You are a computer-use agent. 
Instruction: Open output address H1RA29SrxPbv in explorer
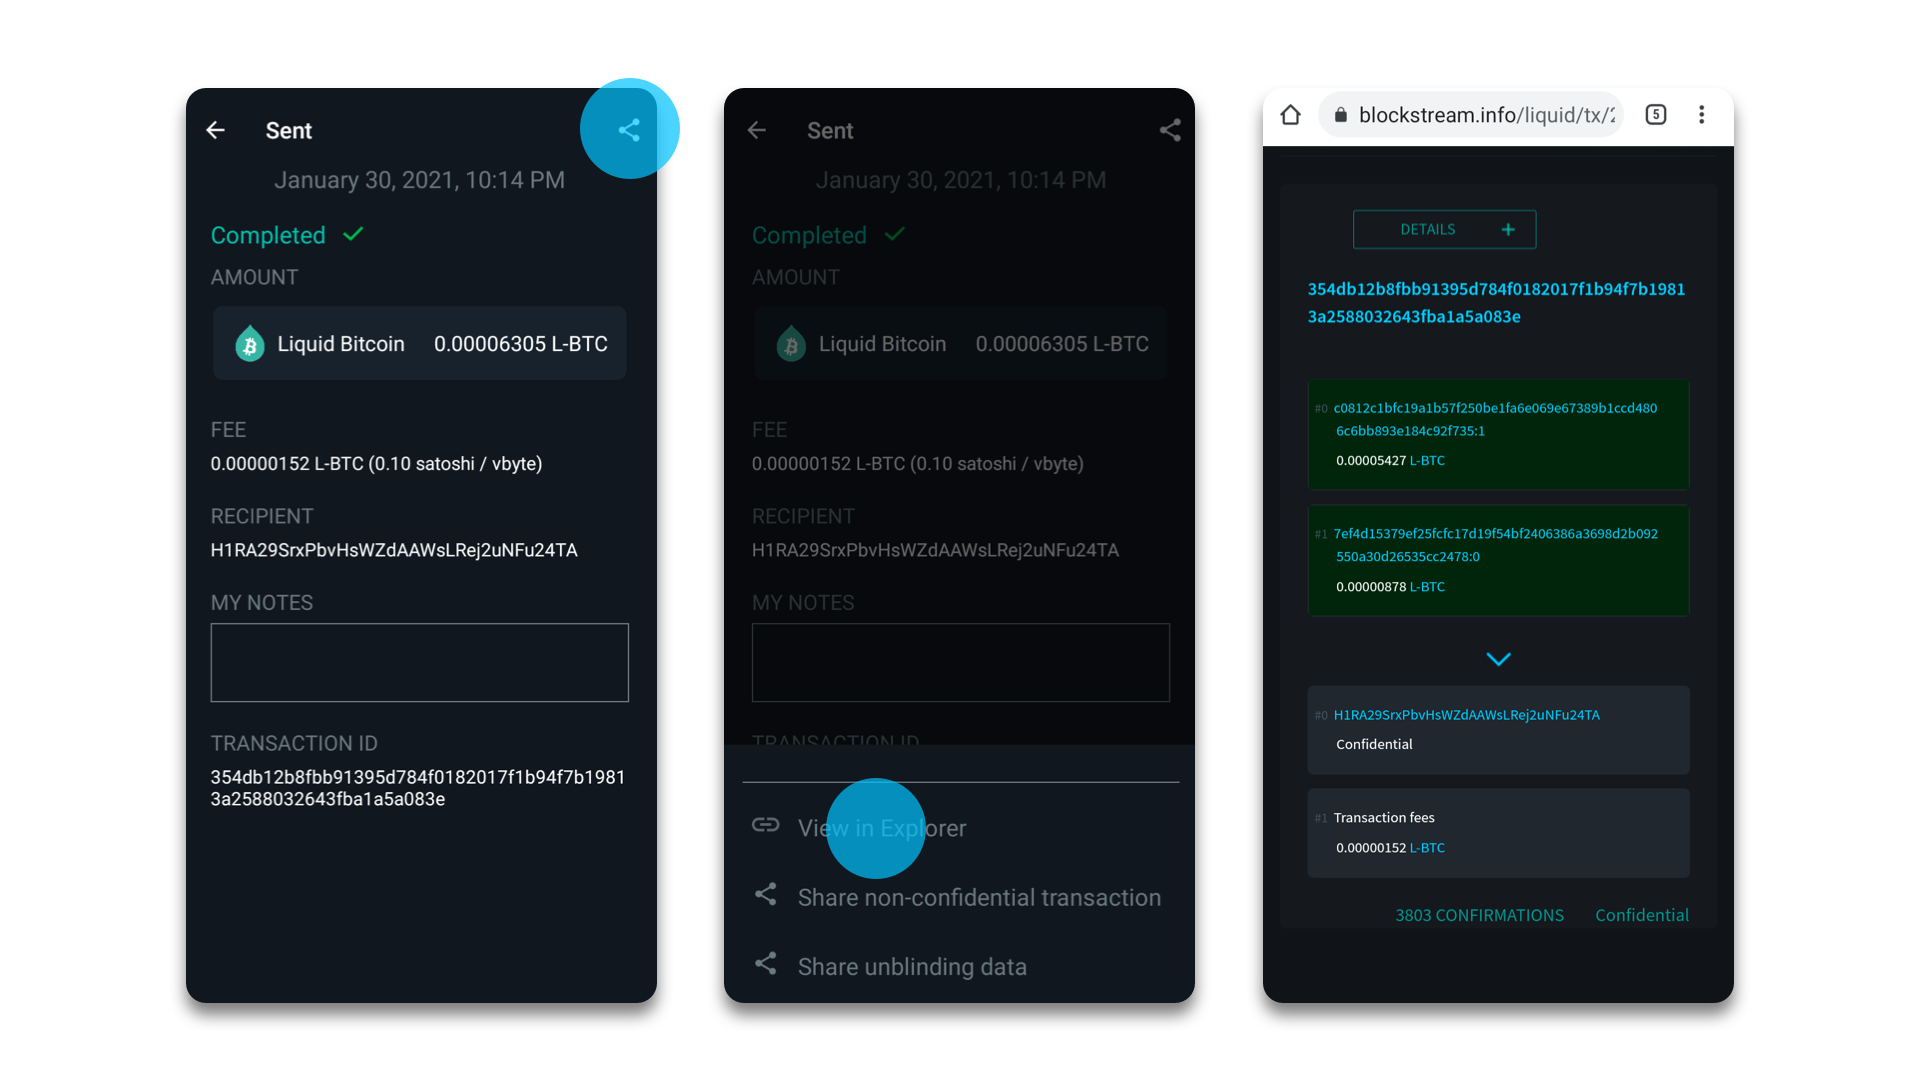(1466, 715)
